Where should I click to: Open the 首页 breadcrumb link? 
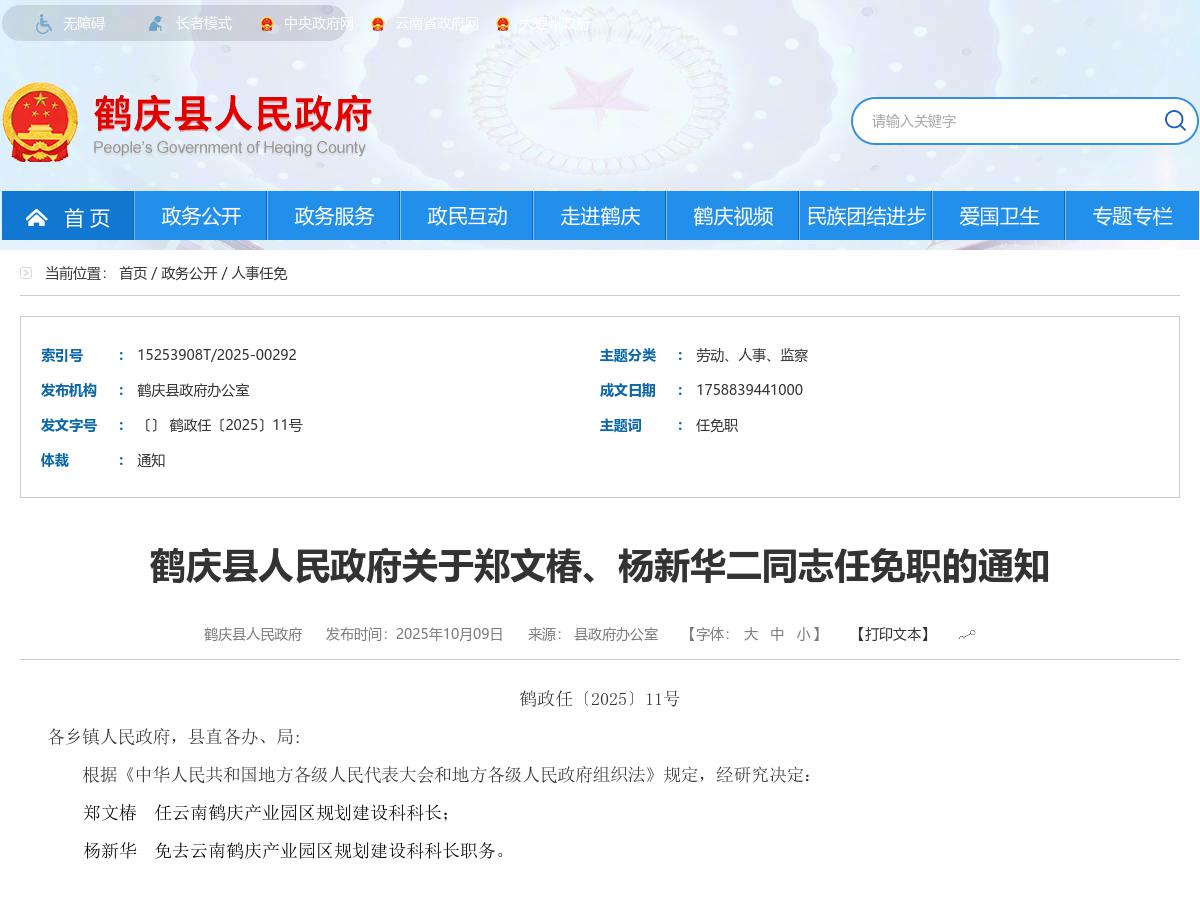click(x=133, y=272)
